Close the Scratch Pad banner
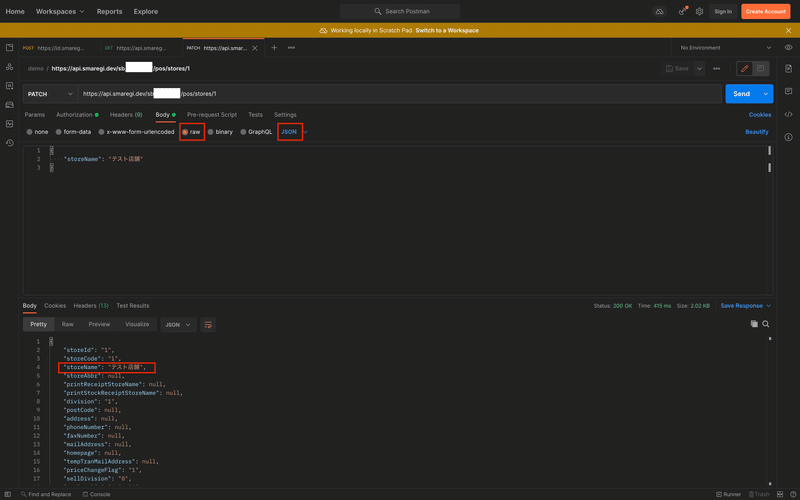This screenshot has width=800, height=500. 788,31
